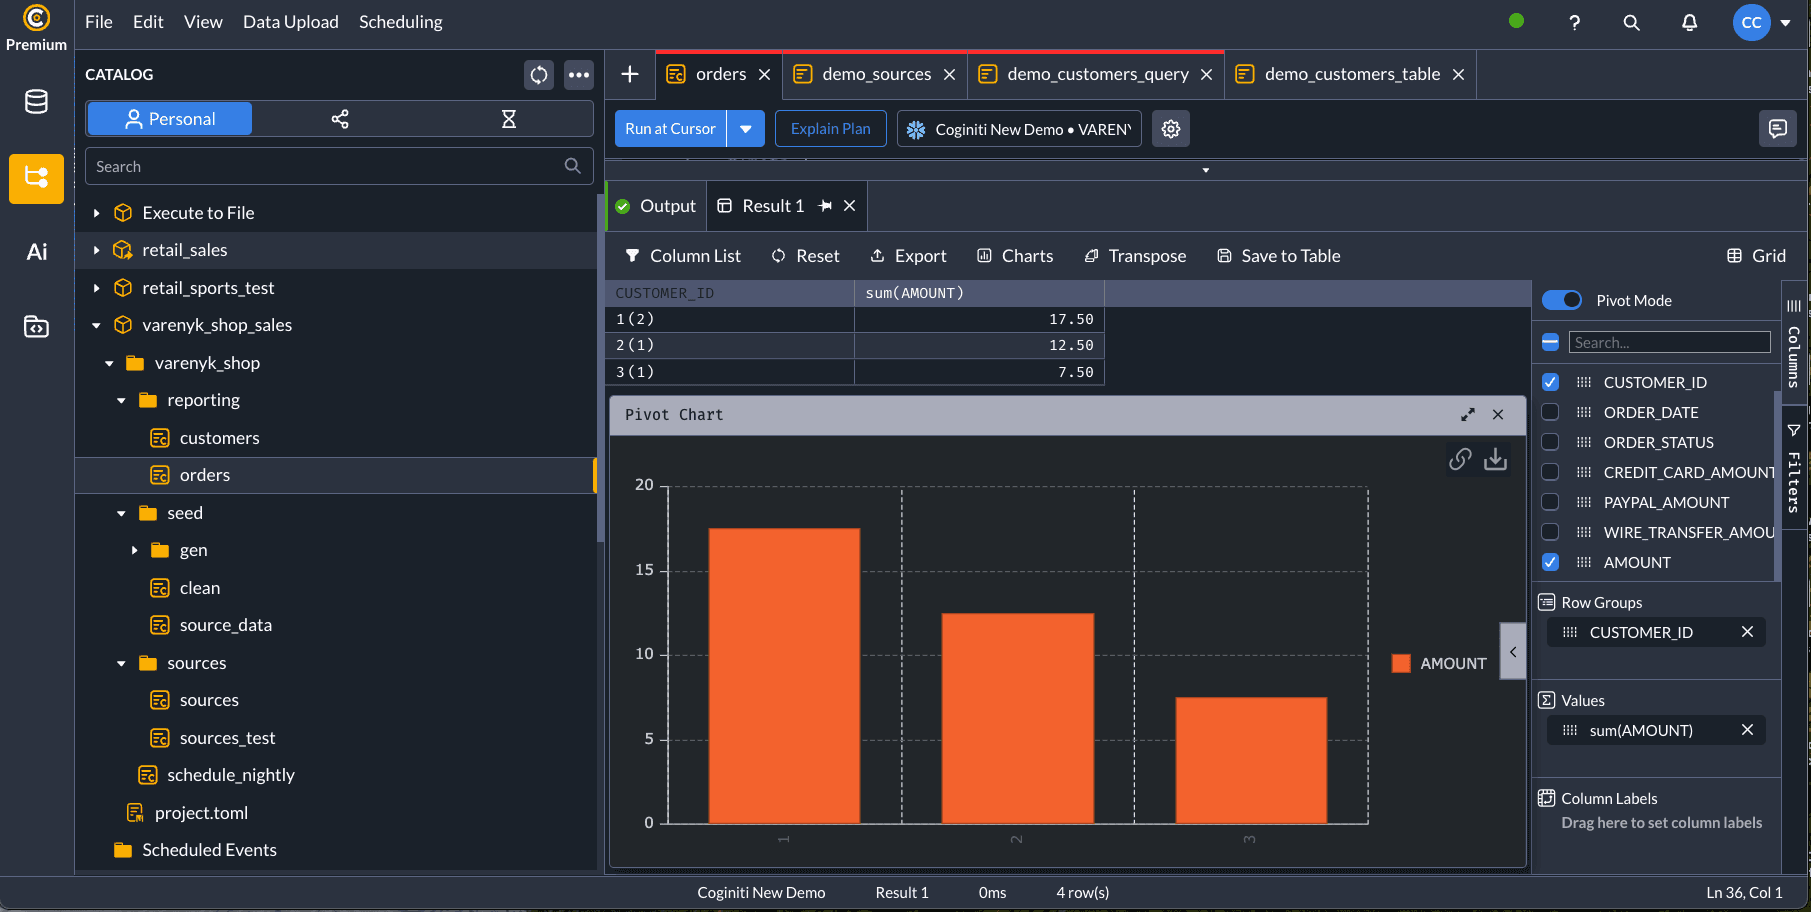Turn off Pivot Mode toggle
1811x912 pixels.
click(x=1561, y=300)
